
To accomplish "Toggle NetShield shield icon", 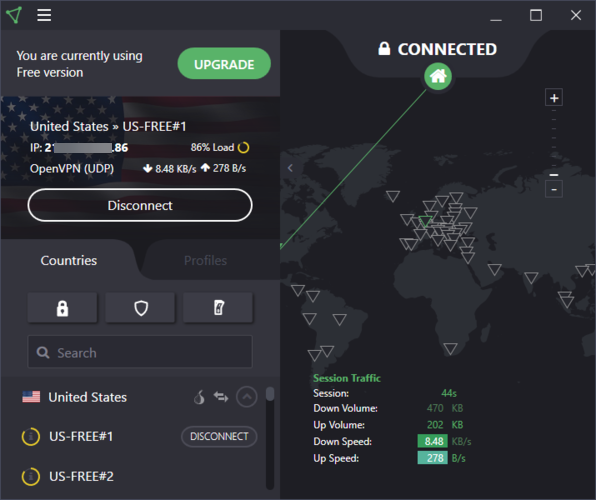I will (140, 308).
